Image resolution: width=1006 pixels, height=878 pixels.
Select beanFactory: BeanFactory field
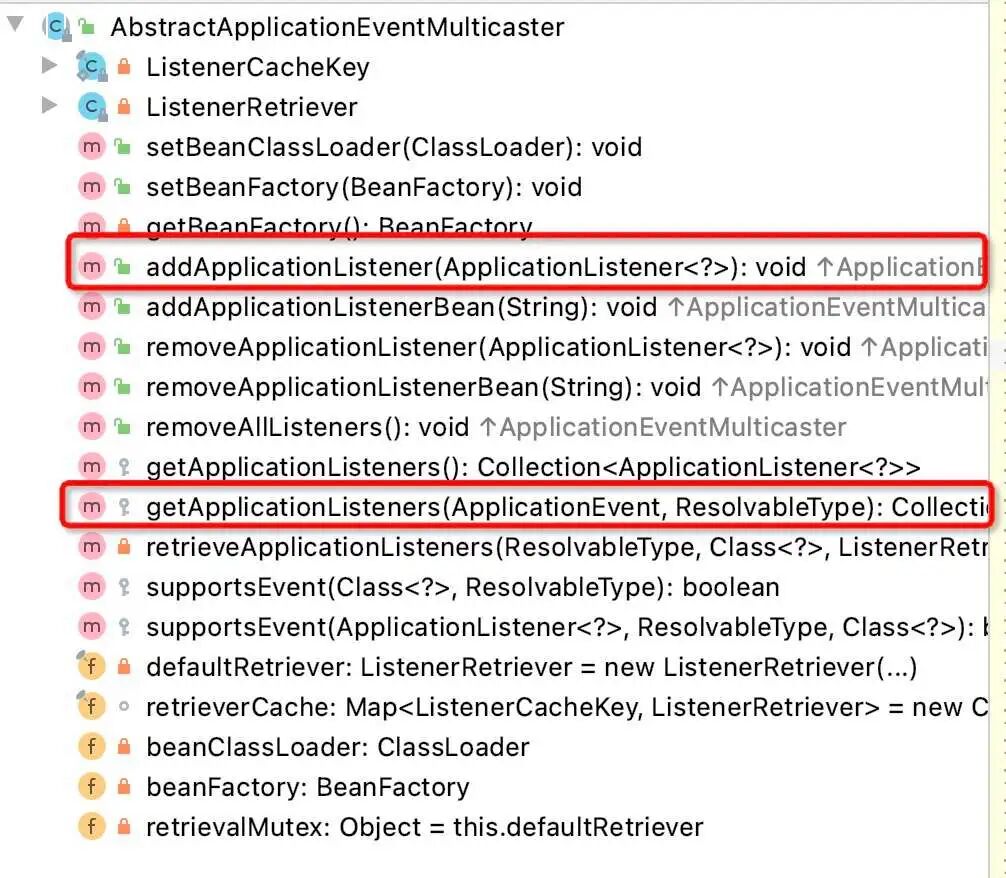[308, 786]
